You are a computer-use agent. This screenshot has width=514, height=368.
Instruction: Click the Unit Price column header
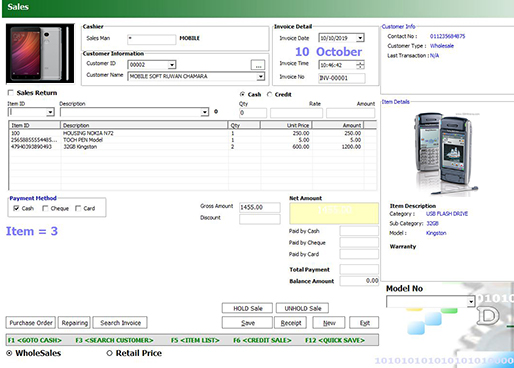286,125
